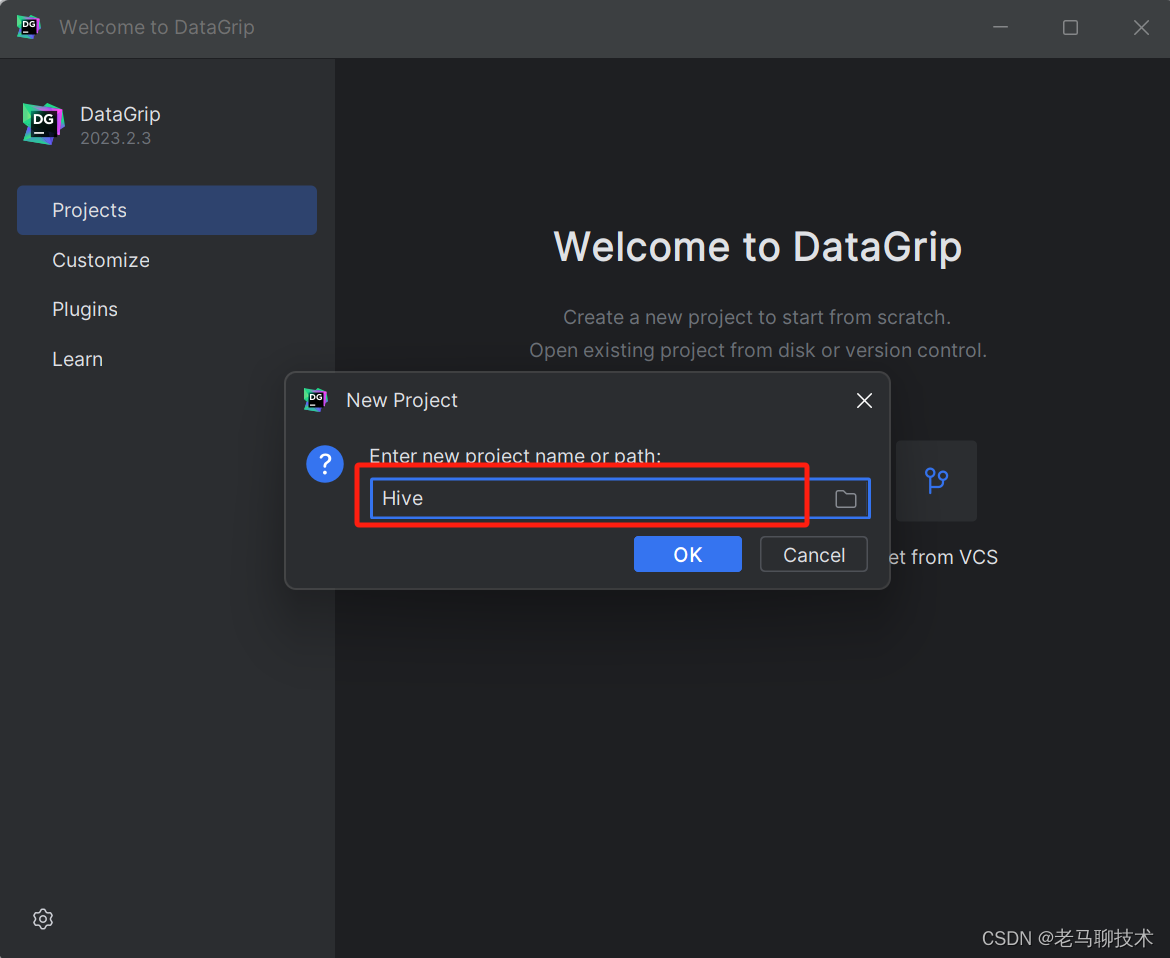The width and height of the screenshot is (1170, 958).
Task: Click the New Project dialog title
Action: tap(401, 401)
